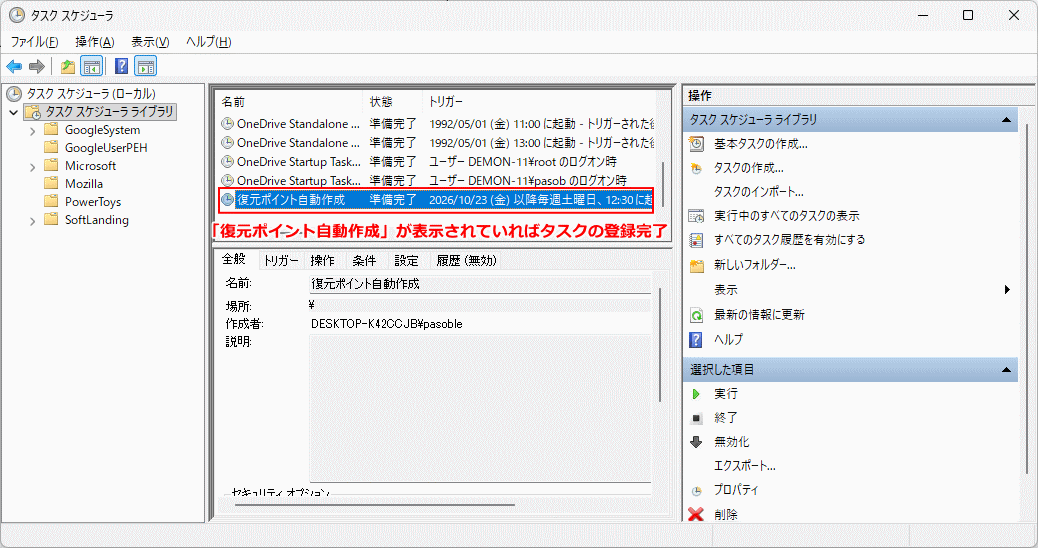
Task: Select the OneDrive Startup Task pasob logon row
Action: click(437, 180)
